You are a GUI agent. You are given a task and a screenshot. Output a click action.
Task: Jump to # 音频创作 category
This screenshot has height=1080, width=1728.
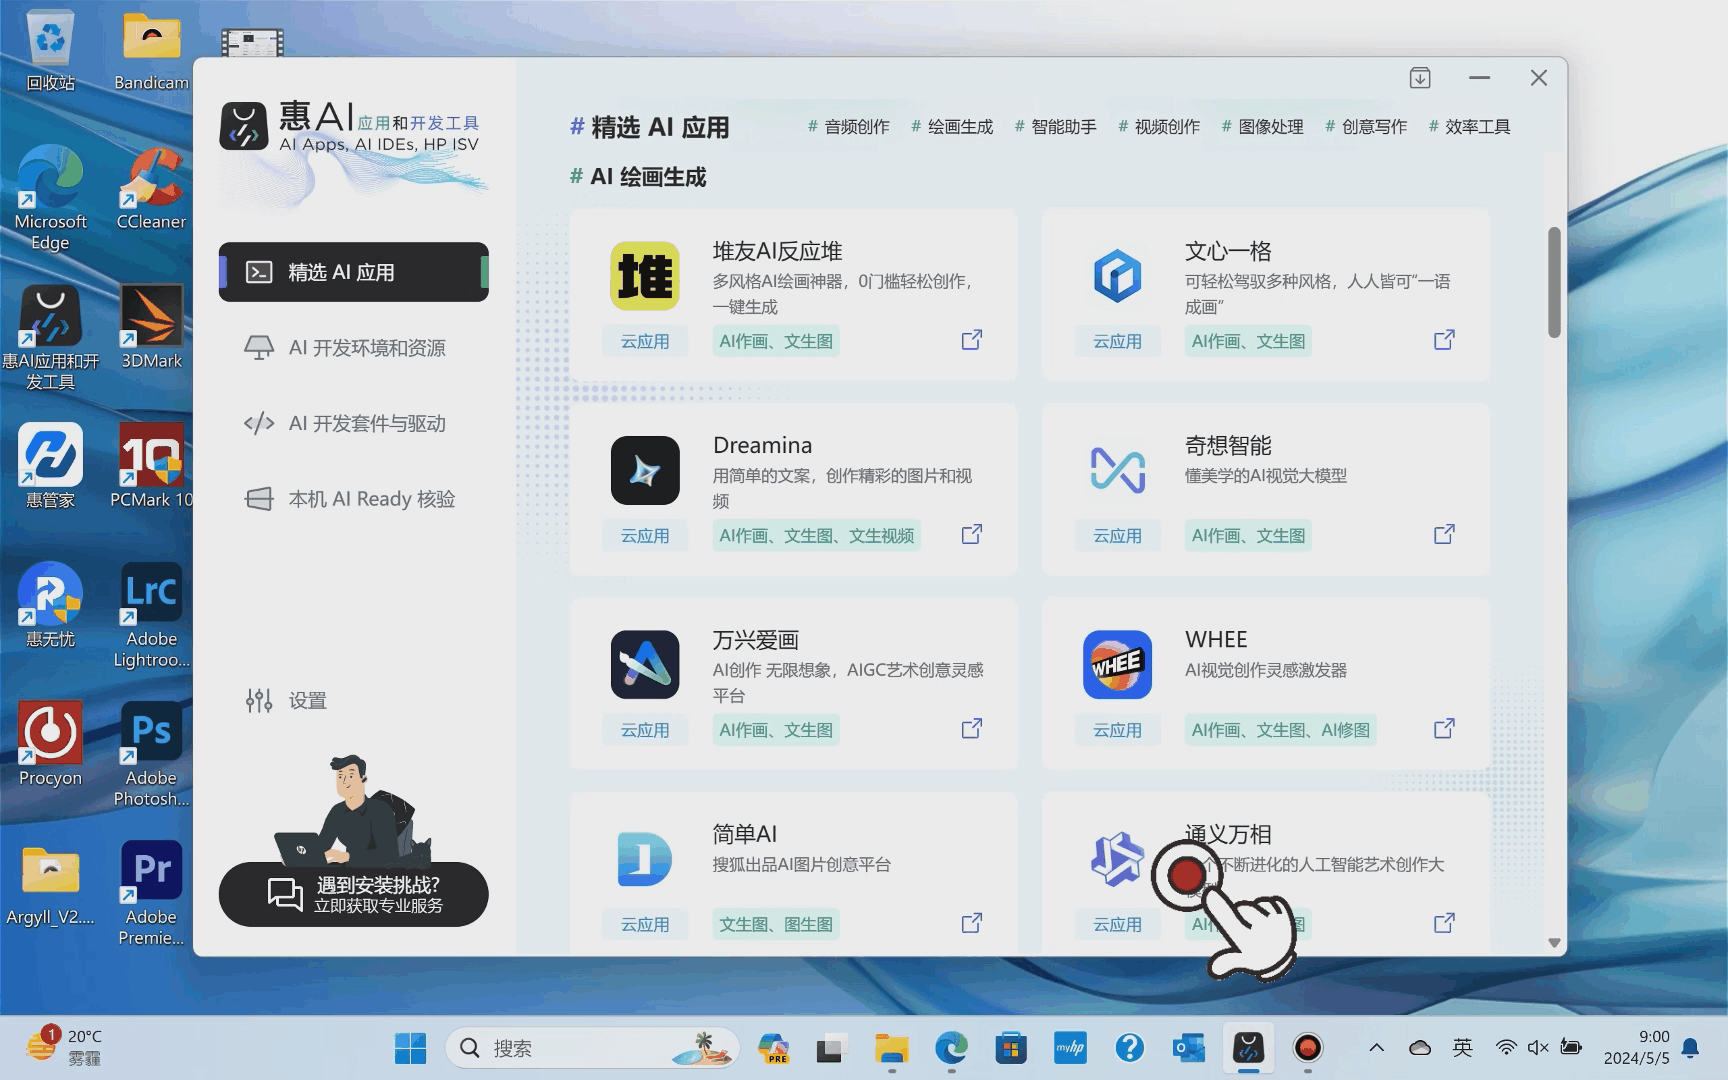848,127
